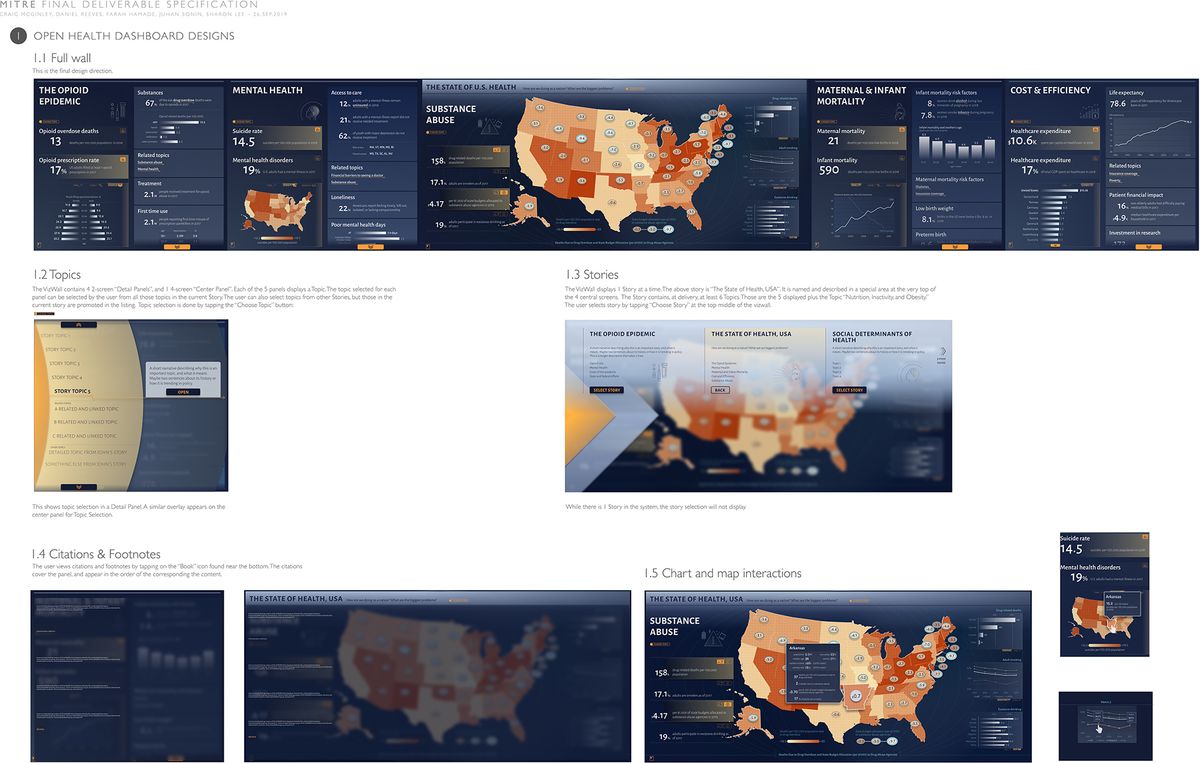Open the Substance abuse related topic link

[344, 182]
